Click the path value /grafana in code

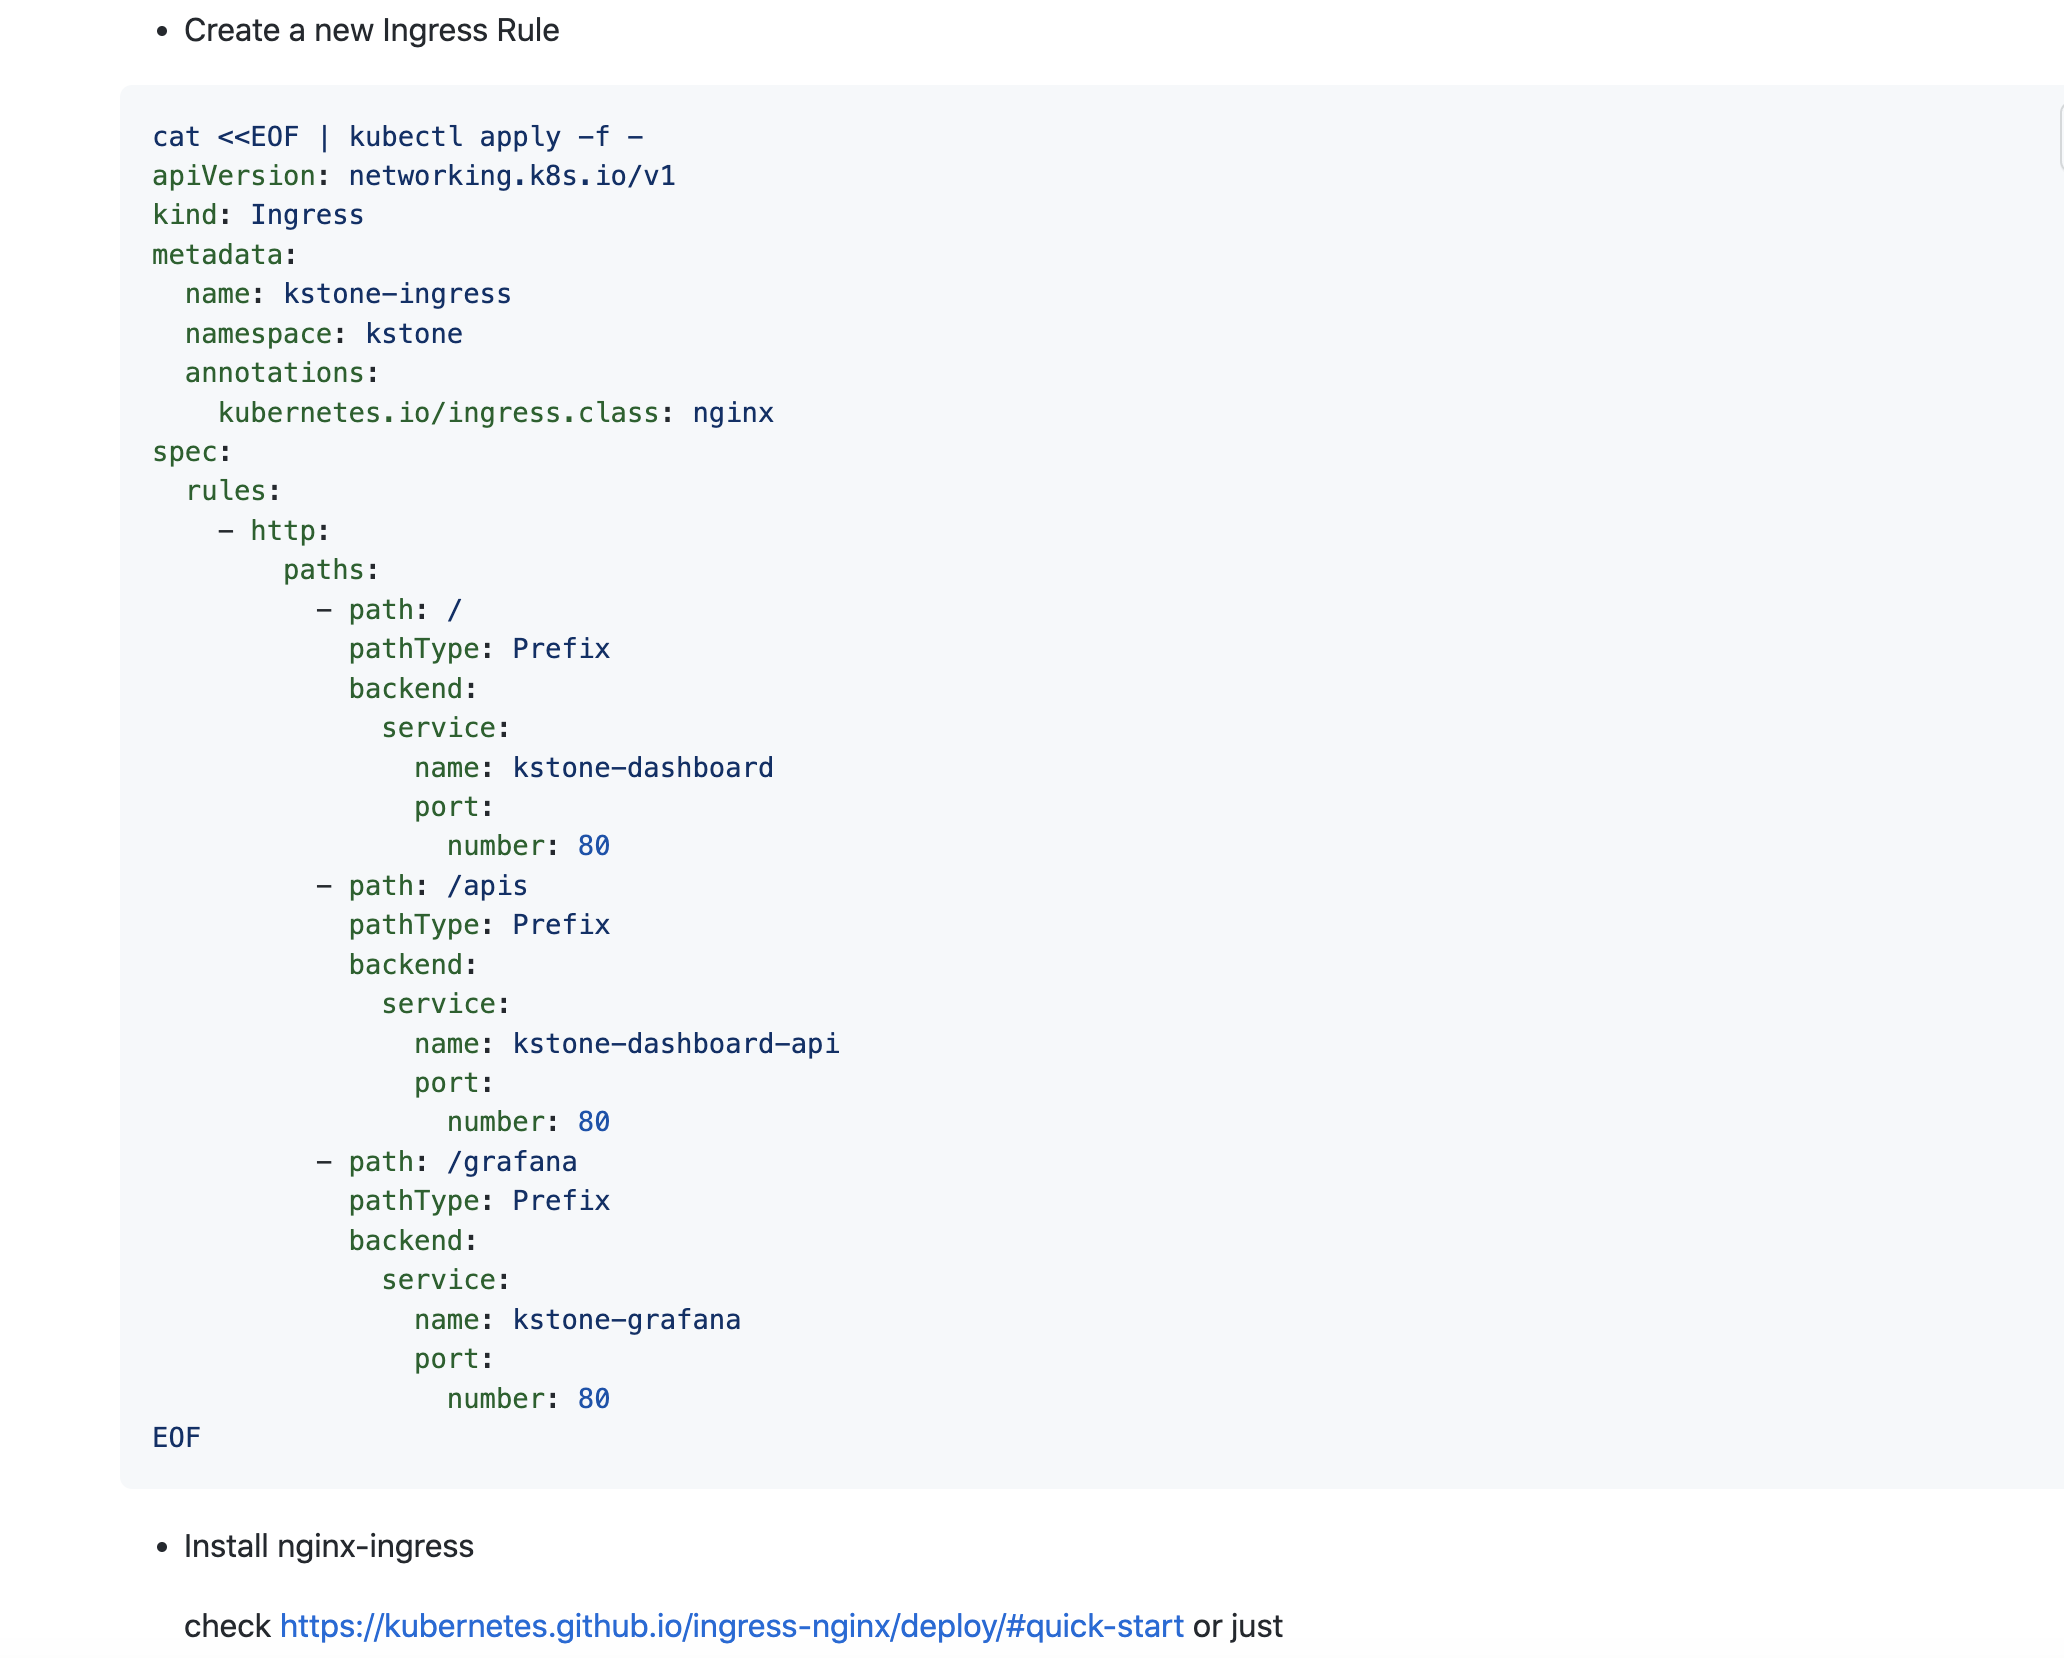point(513,1161)
